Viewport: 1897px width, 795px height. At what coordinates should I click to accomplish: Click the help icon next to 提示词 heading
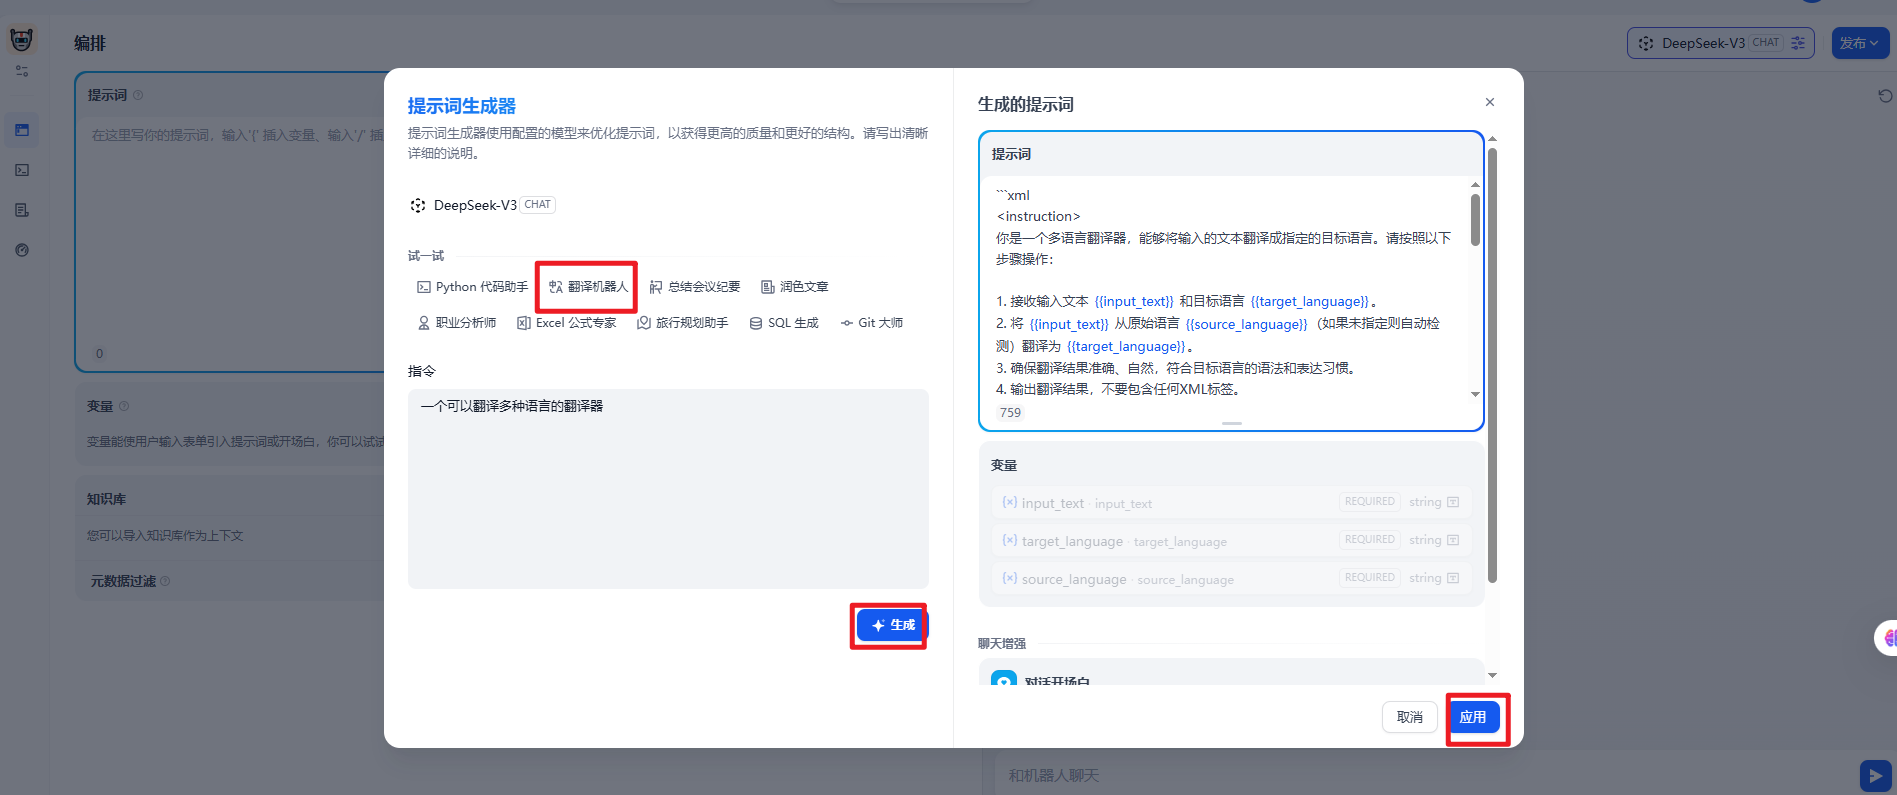(138, 95)
